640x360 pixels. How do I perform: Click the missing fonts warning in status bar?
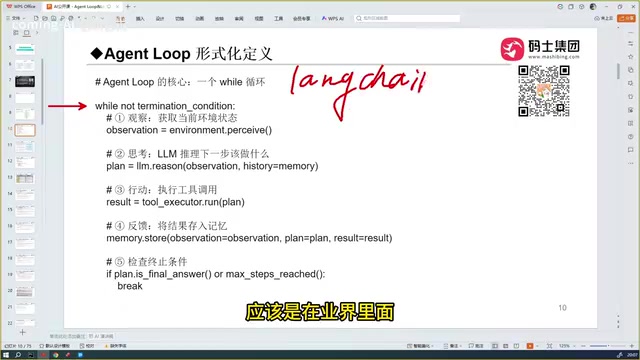pyautogui.click(x=116, y=346)
